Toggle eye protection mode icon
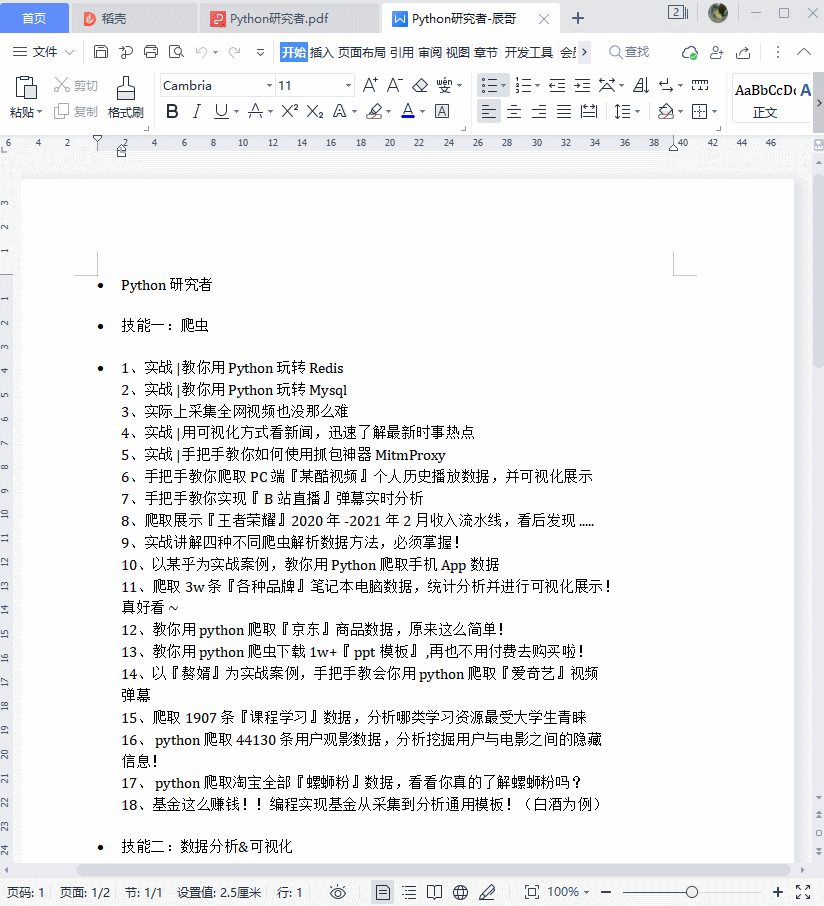 (338, 892)
